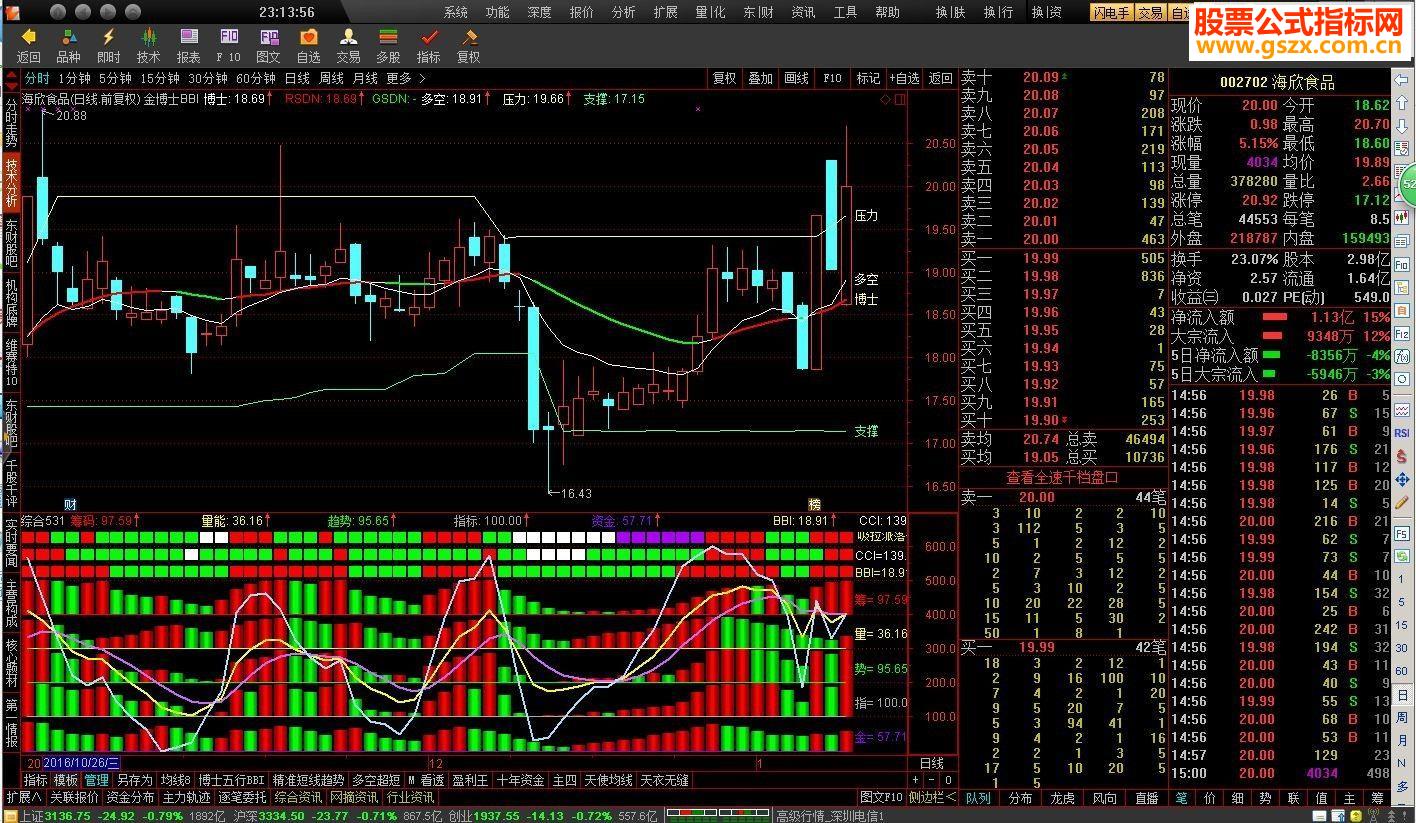Click the 换肤 skin button
The image size is (1416, 823).
pos(950,12)
